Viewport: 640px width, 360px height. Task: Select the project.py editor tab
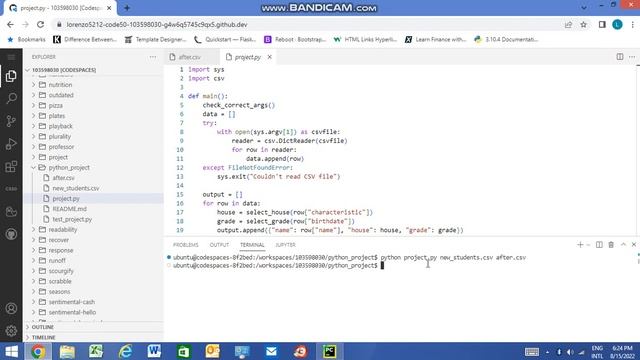(248, 57)
